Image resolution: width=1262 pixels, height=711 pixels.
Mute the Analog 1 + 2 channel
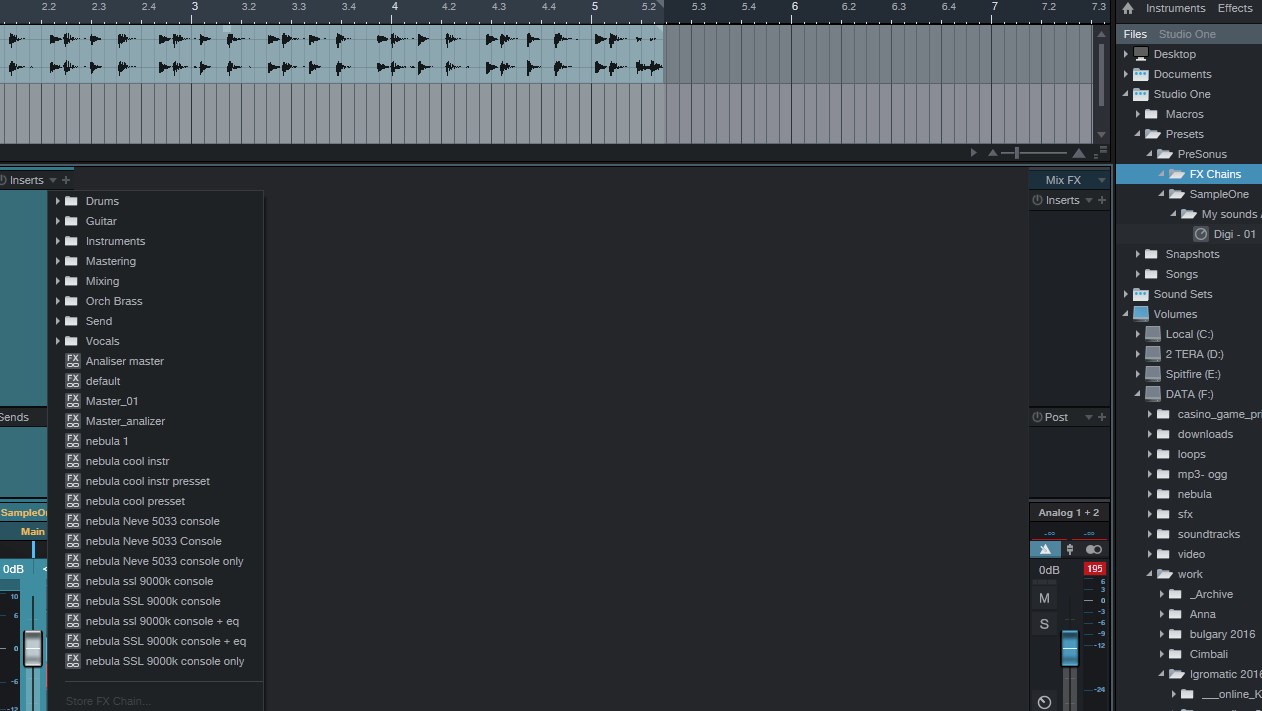pyautogui.click(x=1044, y=598)
